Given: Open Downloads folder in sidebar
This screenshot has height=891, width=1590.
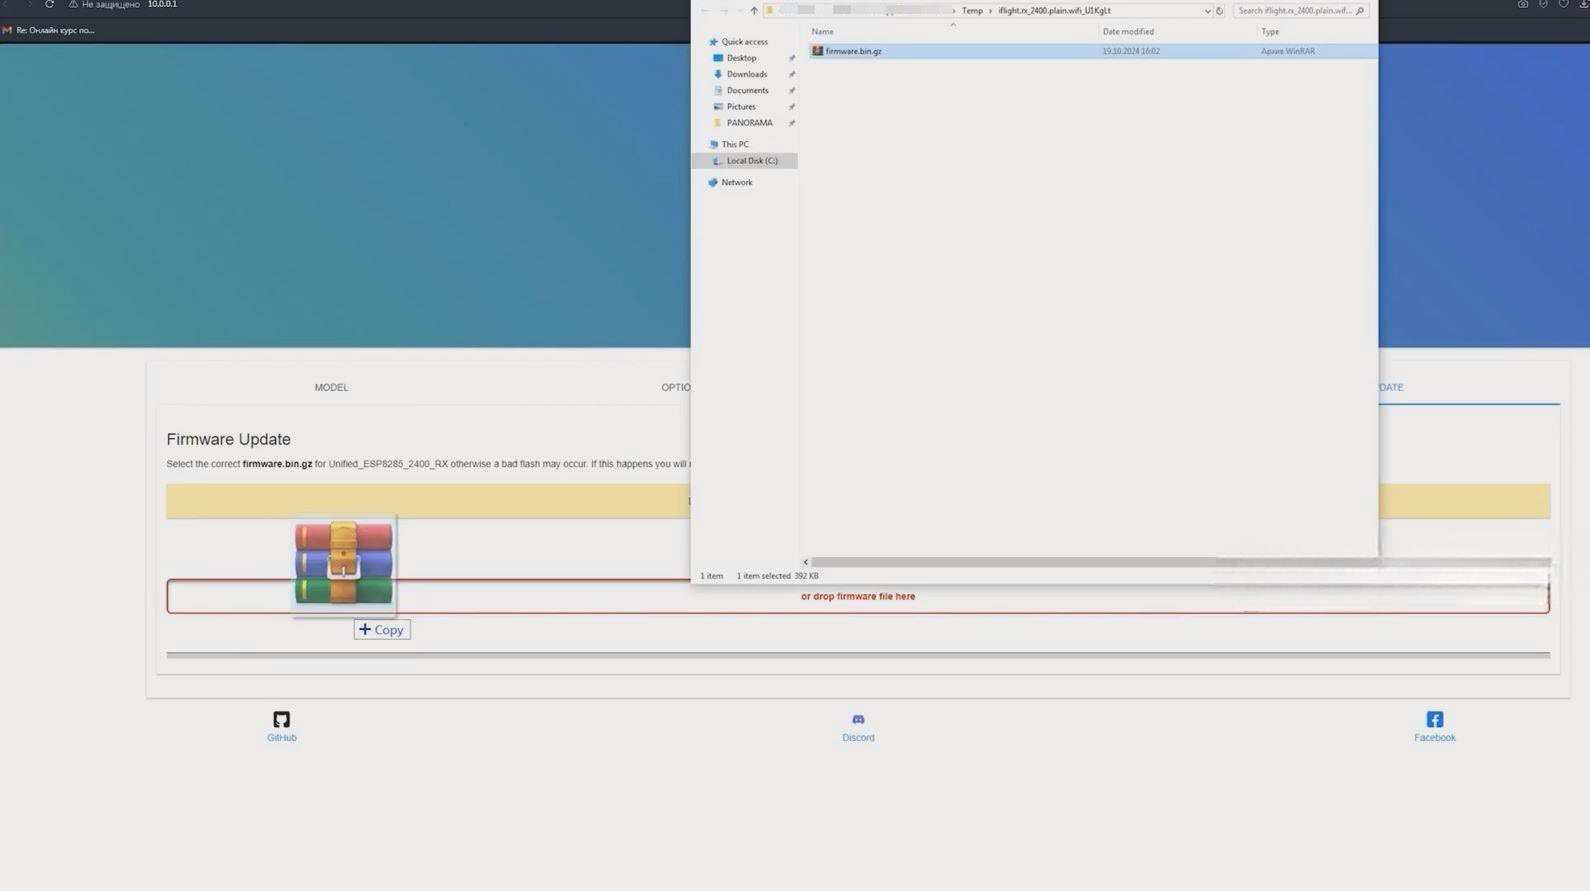Looking at the screenshot, I should coord(746,74).
